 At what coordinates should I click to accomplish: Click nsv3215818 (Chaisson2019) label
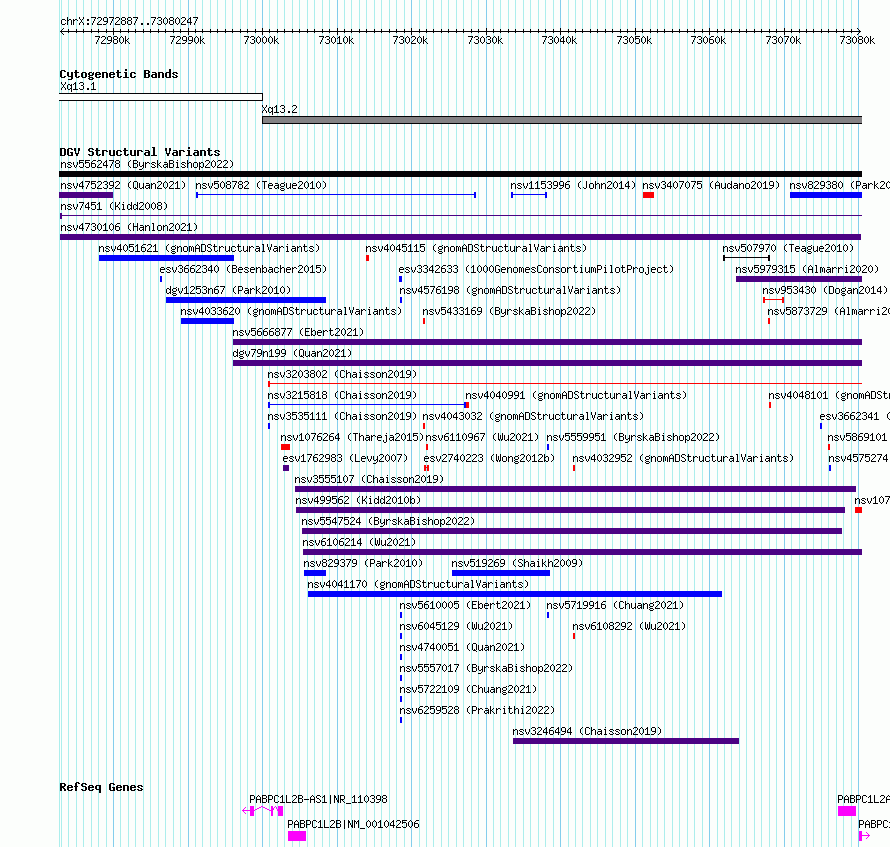click(x=342, y=396)
